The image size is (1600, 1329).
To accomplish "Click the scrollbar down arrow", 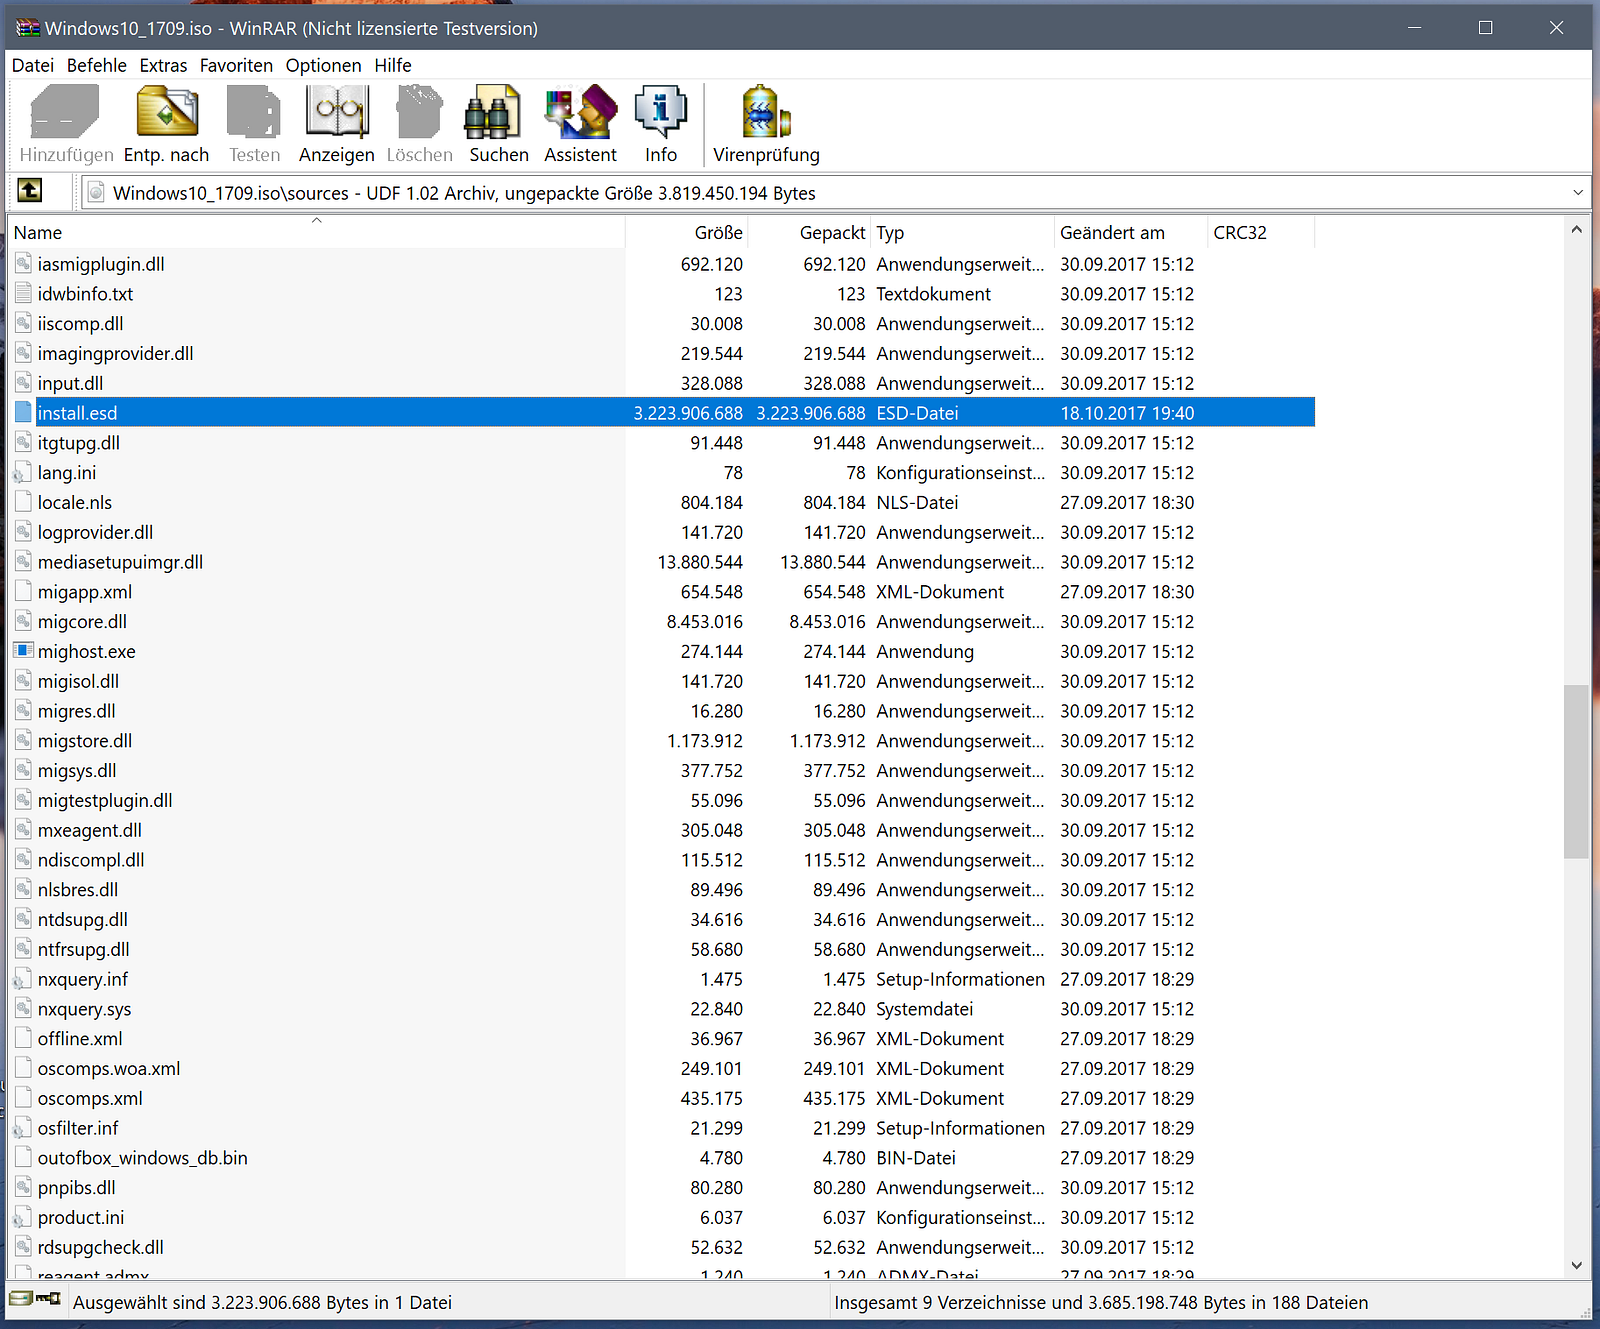I will tap(1576, 1265).
